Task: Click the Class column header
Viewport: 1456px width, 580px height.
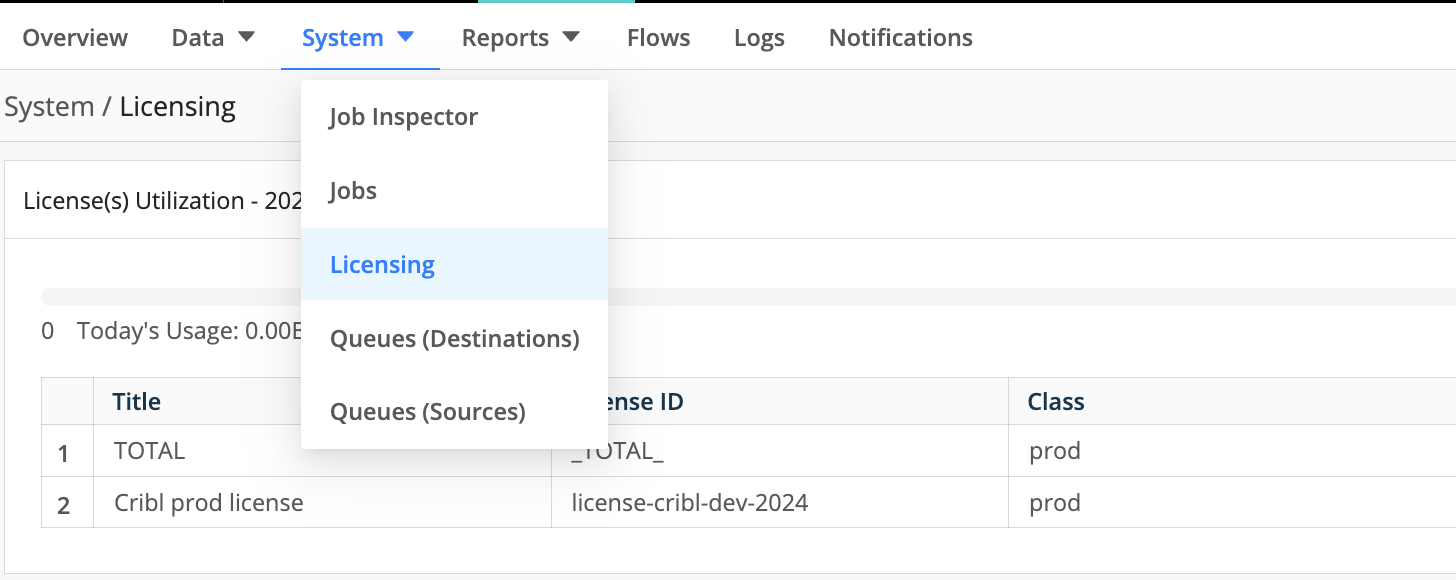Action: [1055, 402]
